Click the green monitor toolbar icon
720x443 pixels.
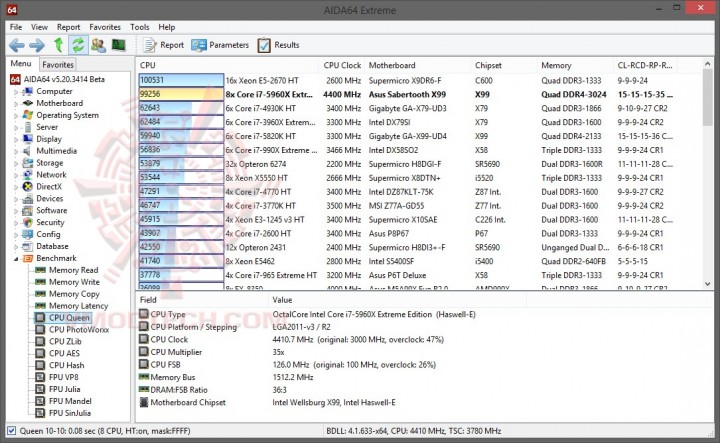pyautogui.click(x=119, y=45)
